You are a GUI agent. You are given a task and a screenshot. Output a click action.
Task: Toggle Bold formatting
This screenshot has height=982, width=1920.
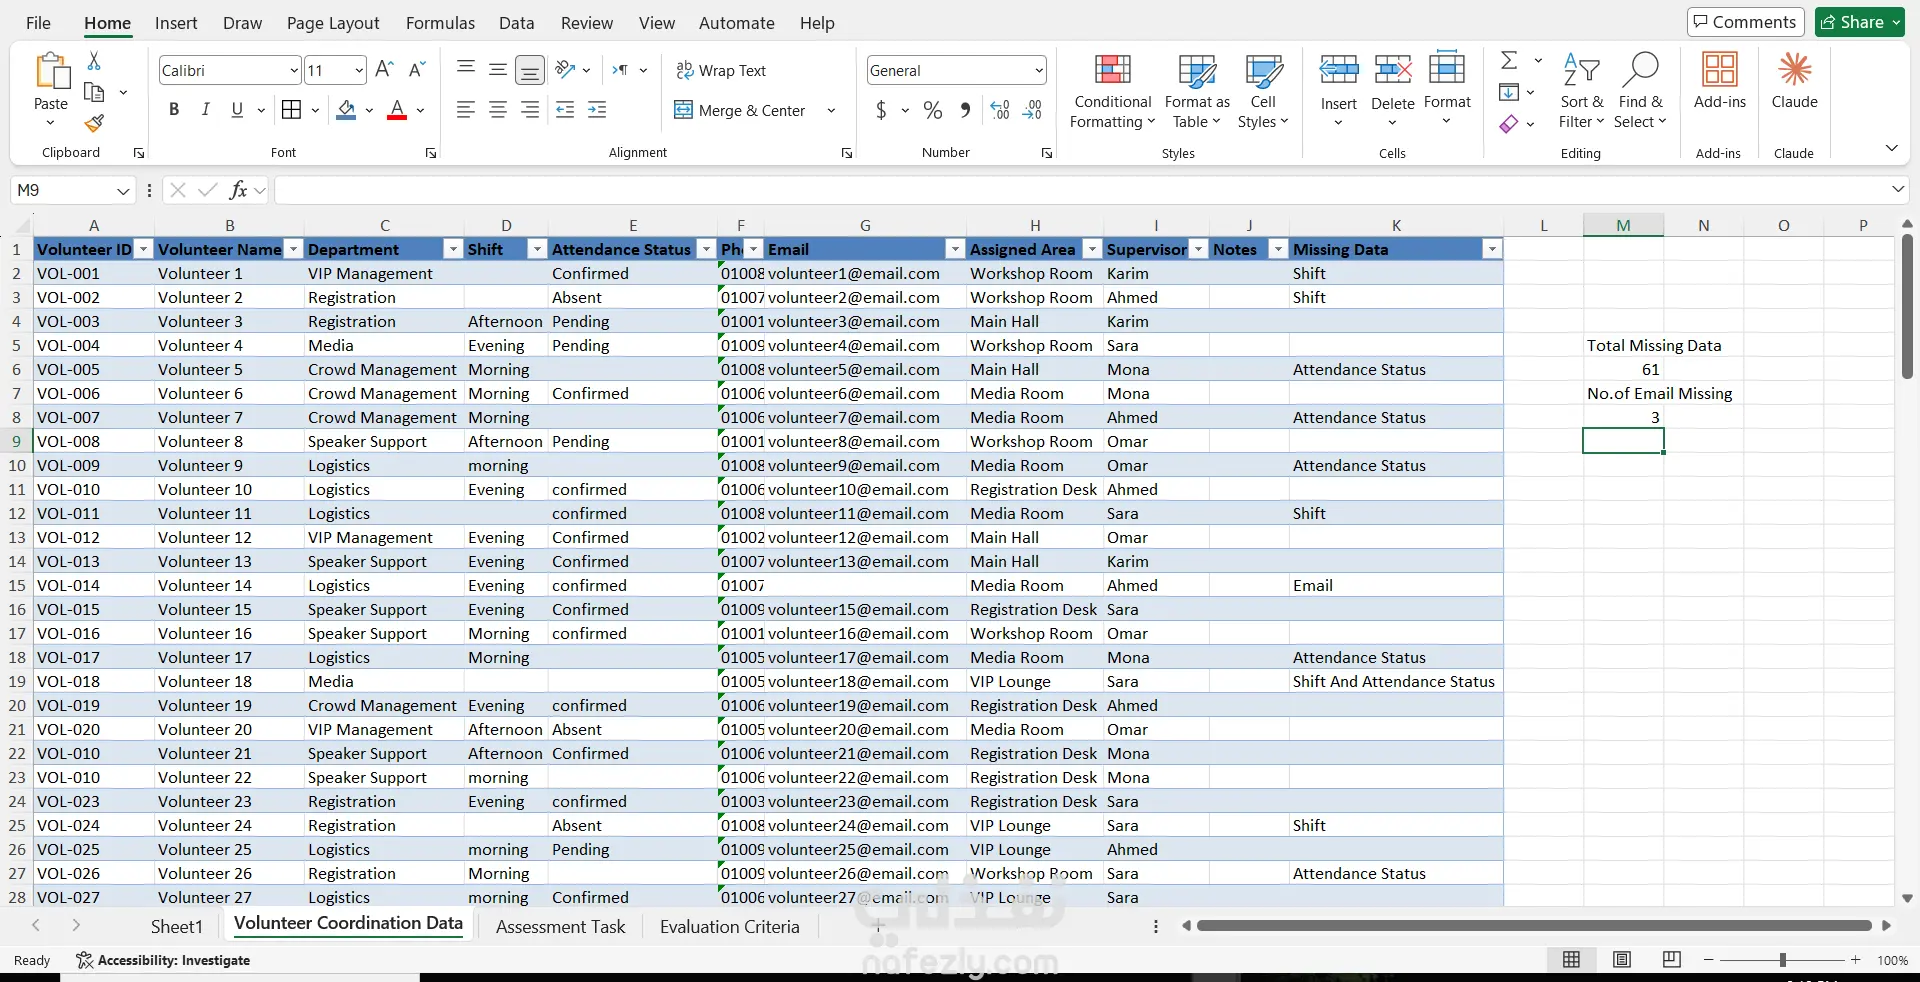pos(174,110)
